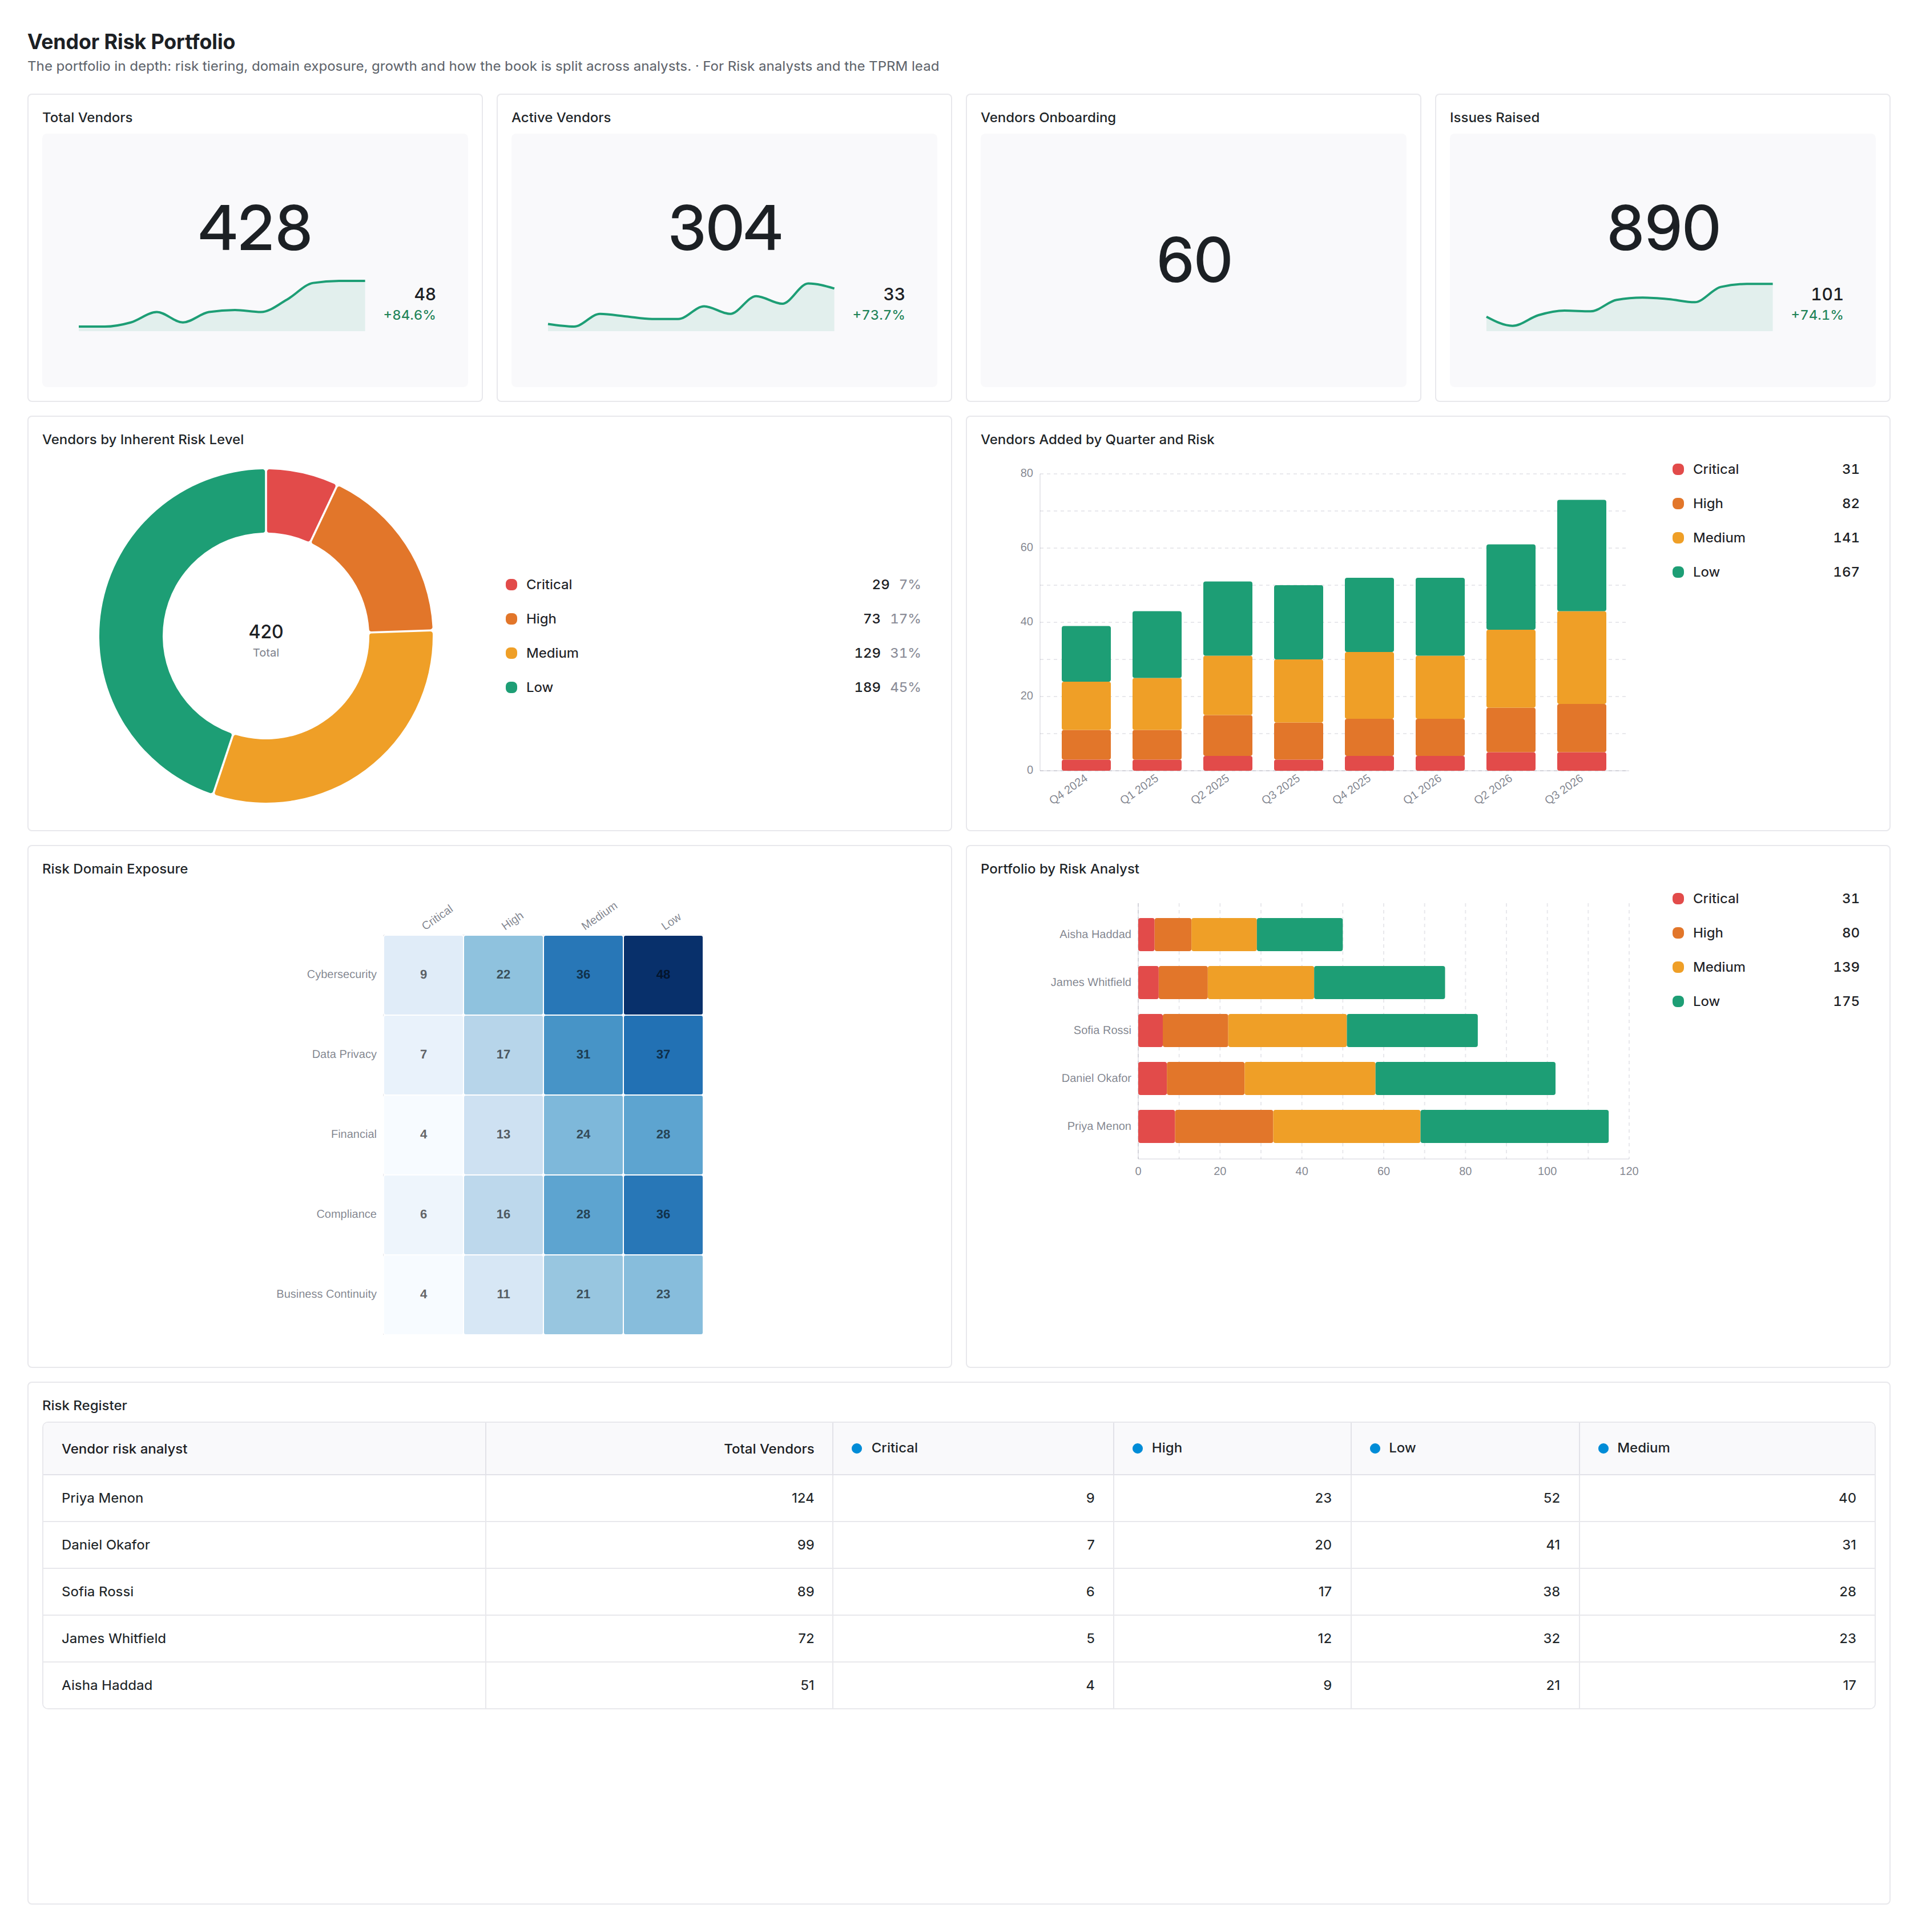Screen dimensions: 1918x1932
Task: Click the Daniel Okafor label in analyst chart
Action: coord(1096,1079)
